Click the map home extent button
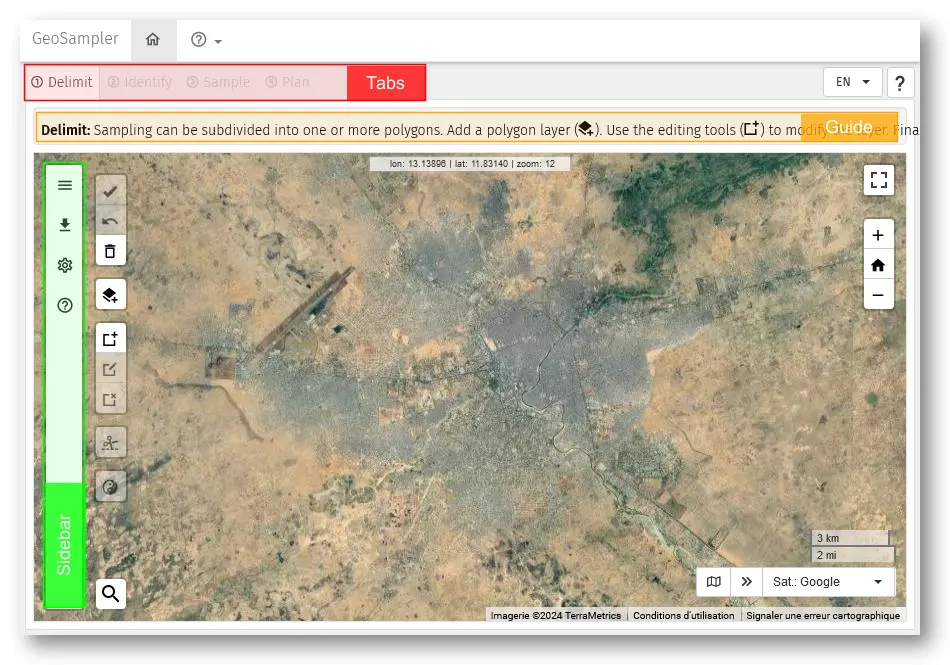Screen dimensions: 950x665 (878, 265)
